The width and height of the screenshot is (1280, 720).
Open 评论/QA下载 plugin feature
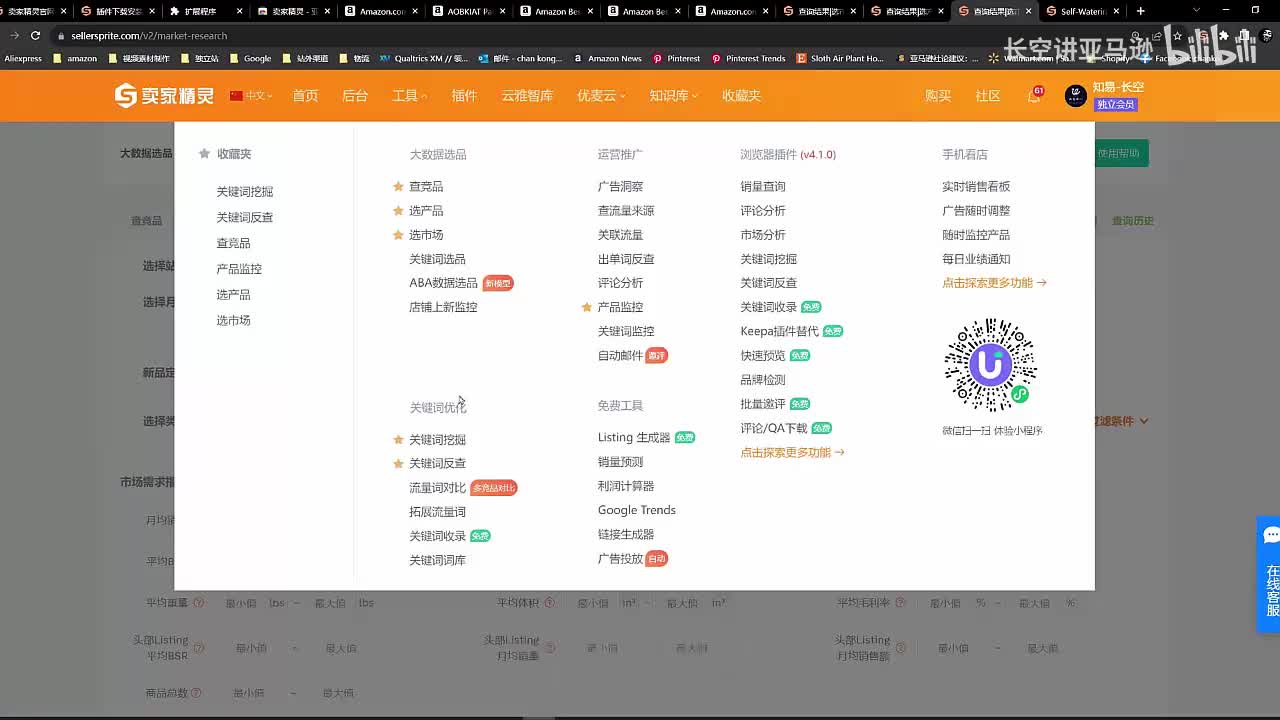(773, 428)
